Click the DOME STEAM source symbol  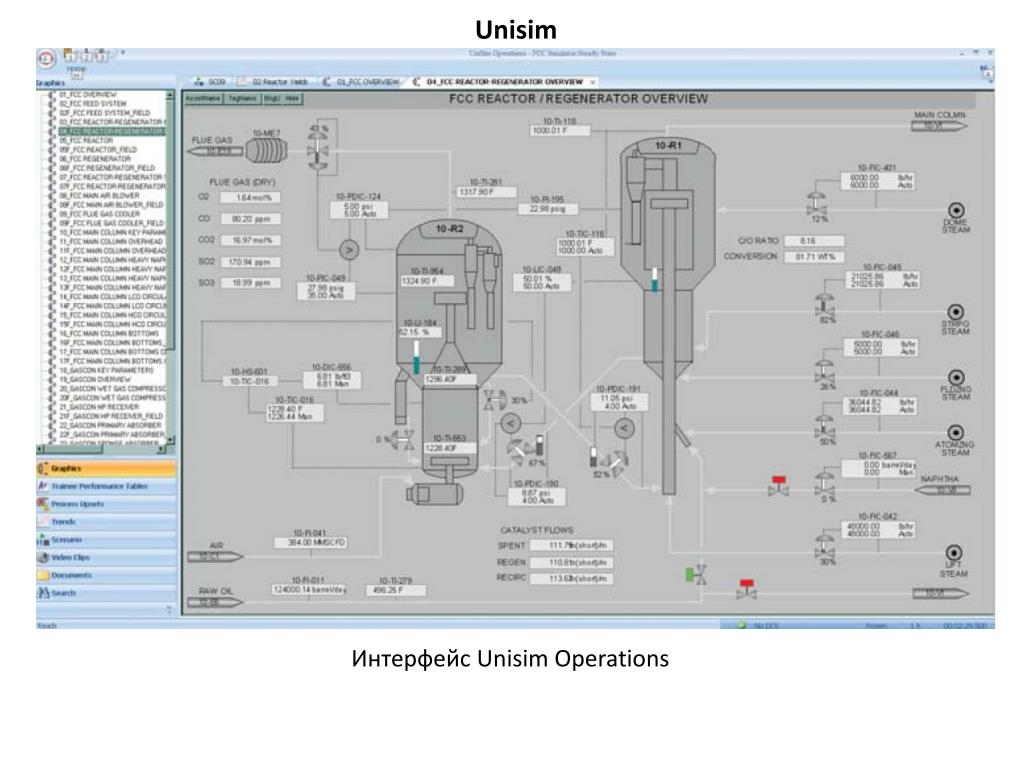pyautogui.click(x=956, y=210)
